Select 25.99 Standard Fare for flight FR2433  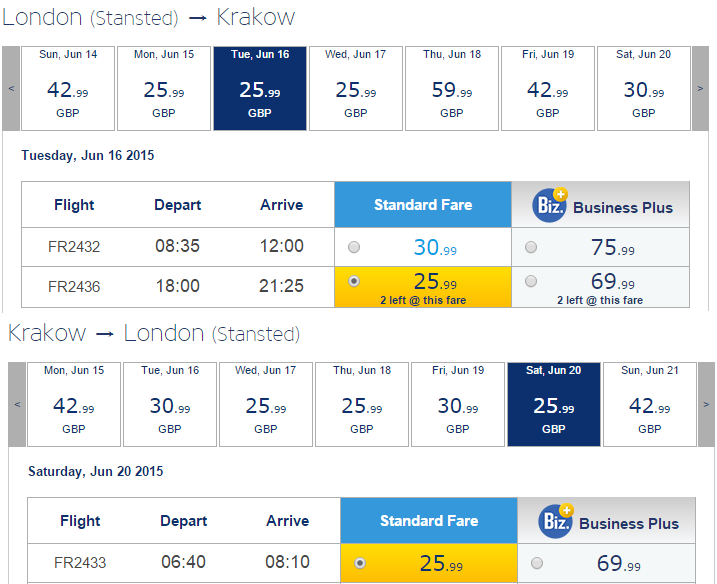(x=360, y=563)
